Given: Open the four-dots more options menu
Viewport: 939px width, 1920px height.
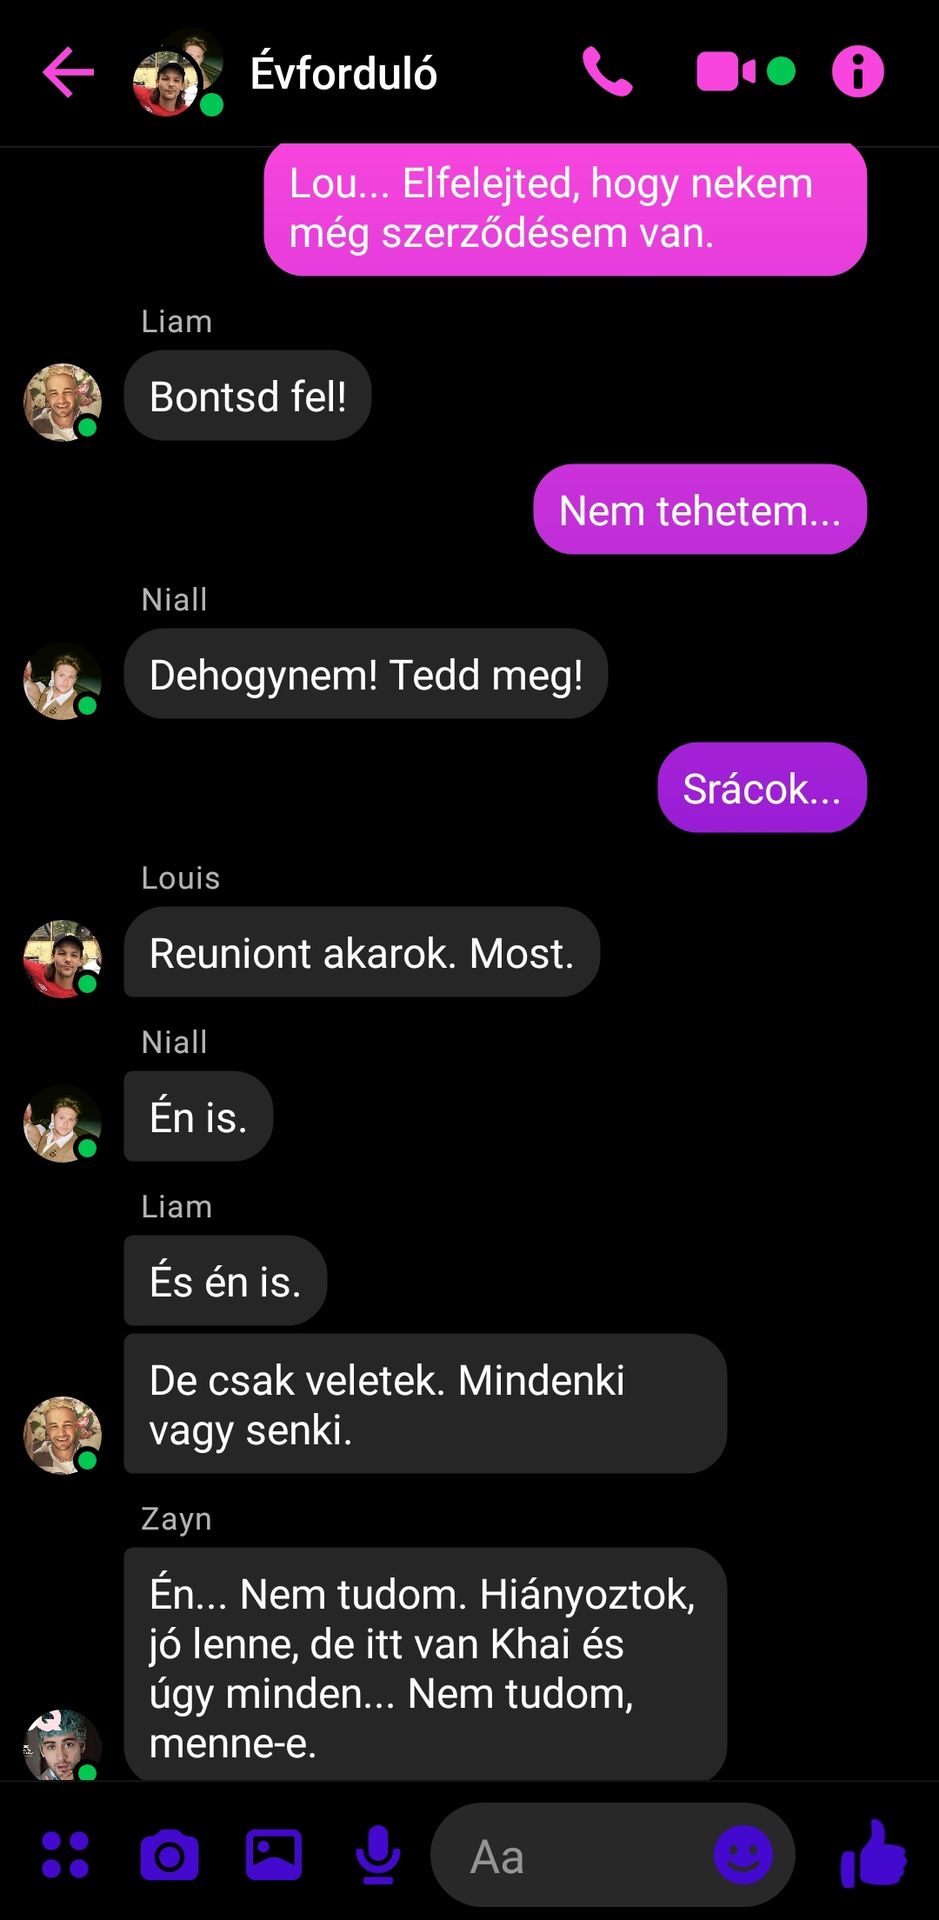Looking at the screenshot, I should (65, 1855).
